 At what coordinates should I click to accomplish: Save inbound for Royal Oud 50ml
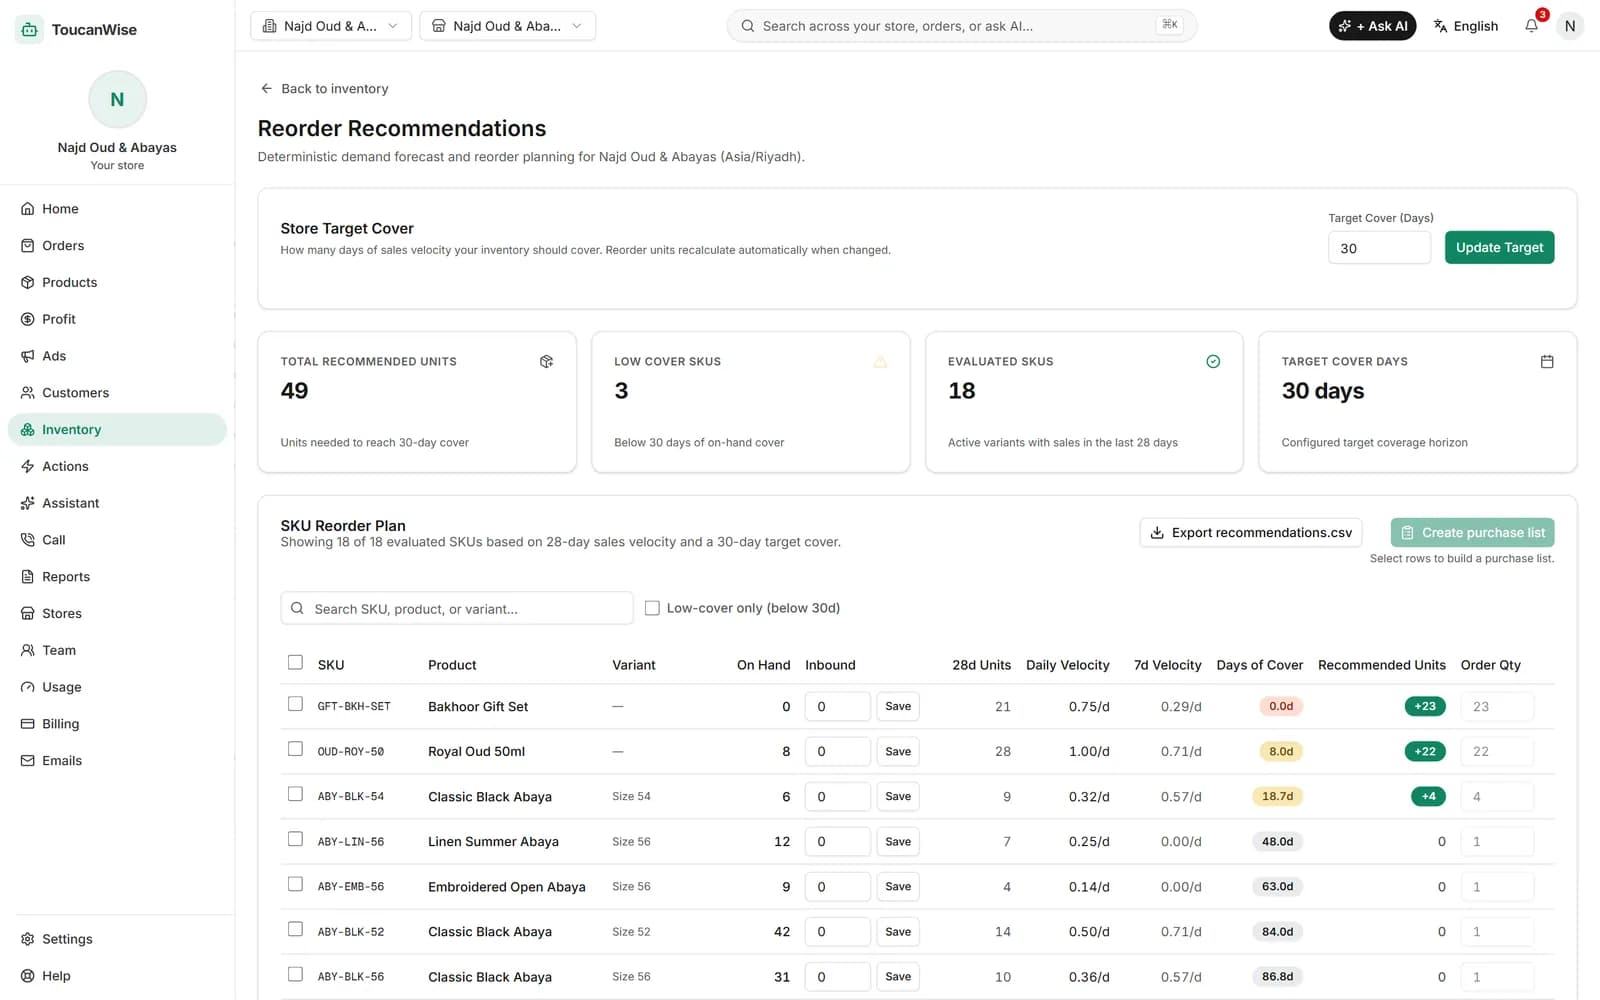click(898, 751)
